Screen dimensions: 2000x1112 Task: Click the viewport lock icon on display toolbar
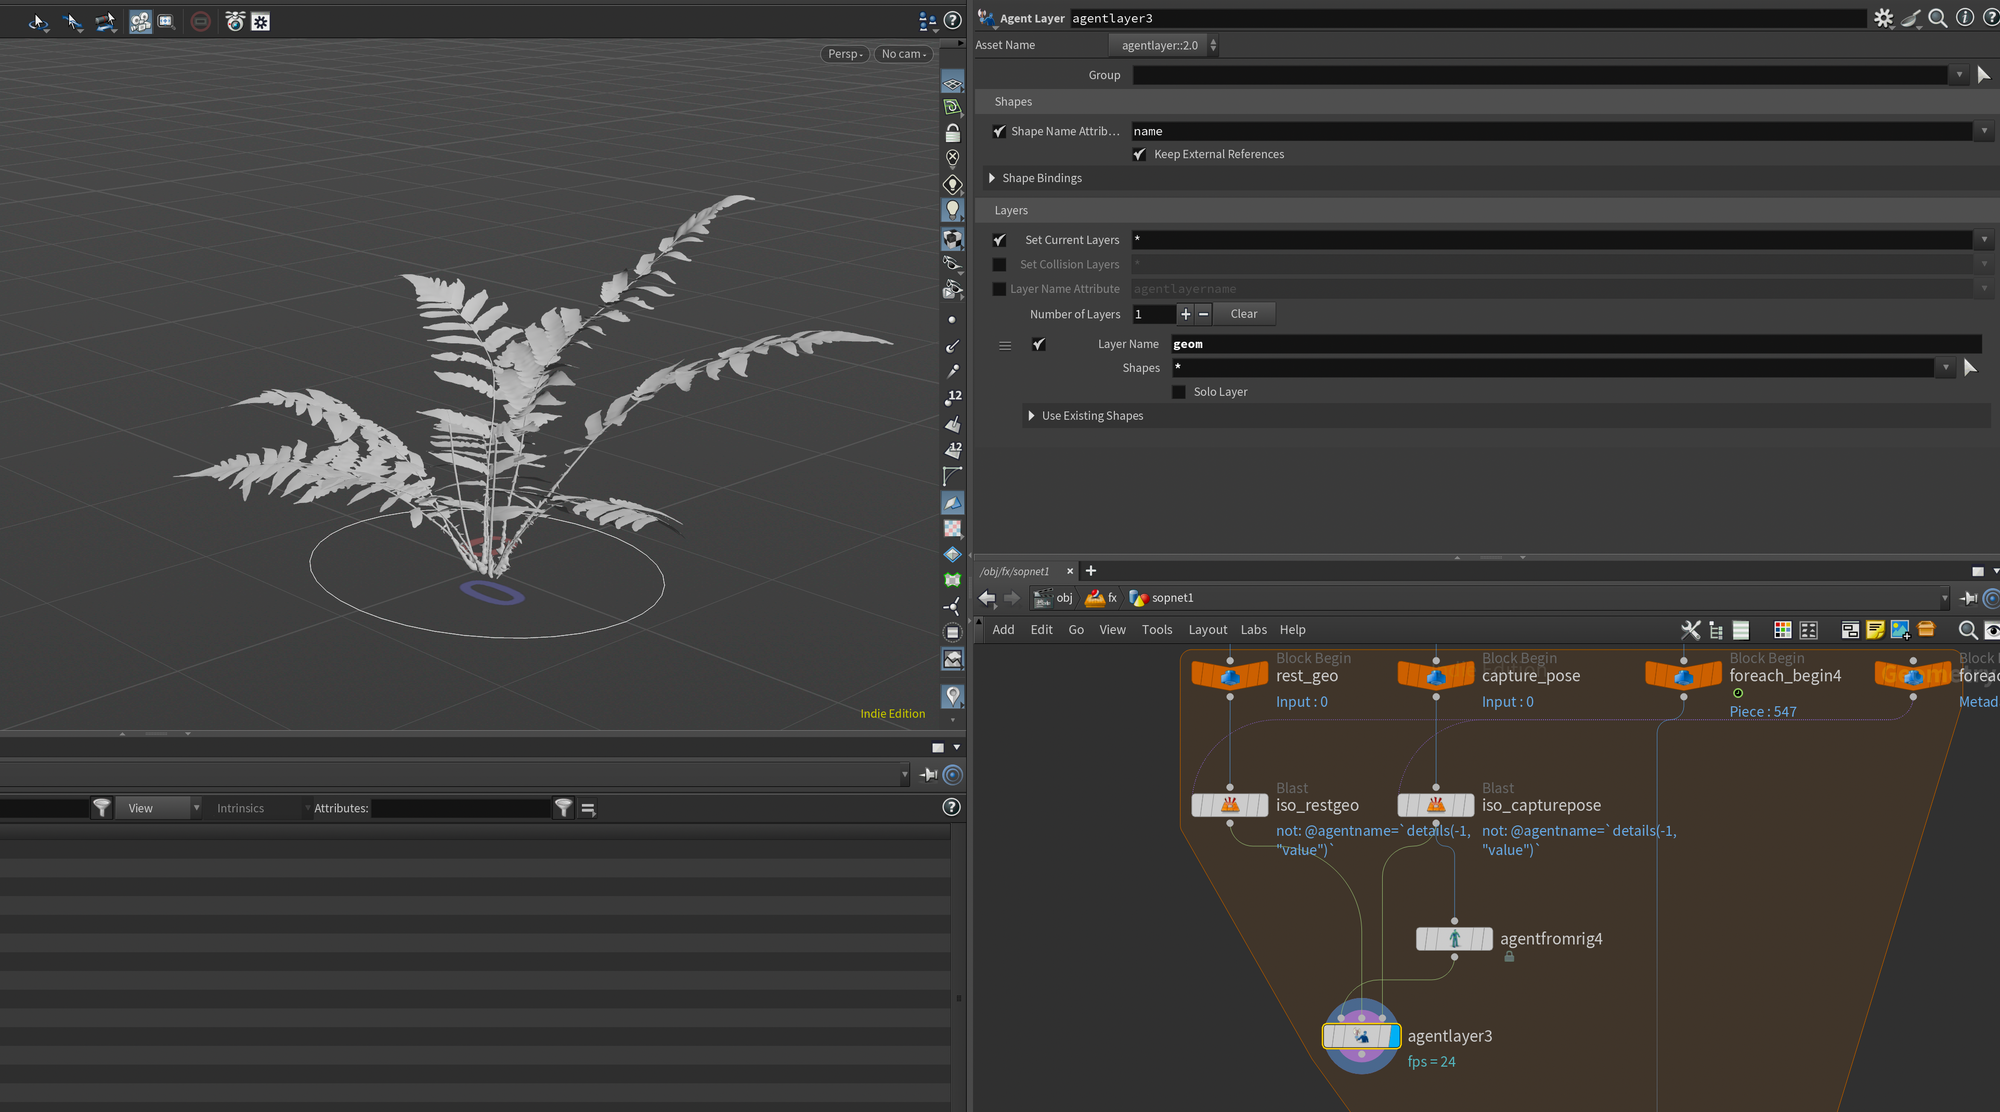[953, 133]
